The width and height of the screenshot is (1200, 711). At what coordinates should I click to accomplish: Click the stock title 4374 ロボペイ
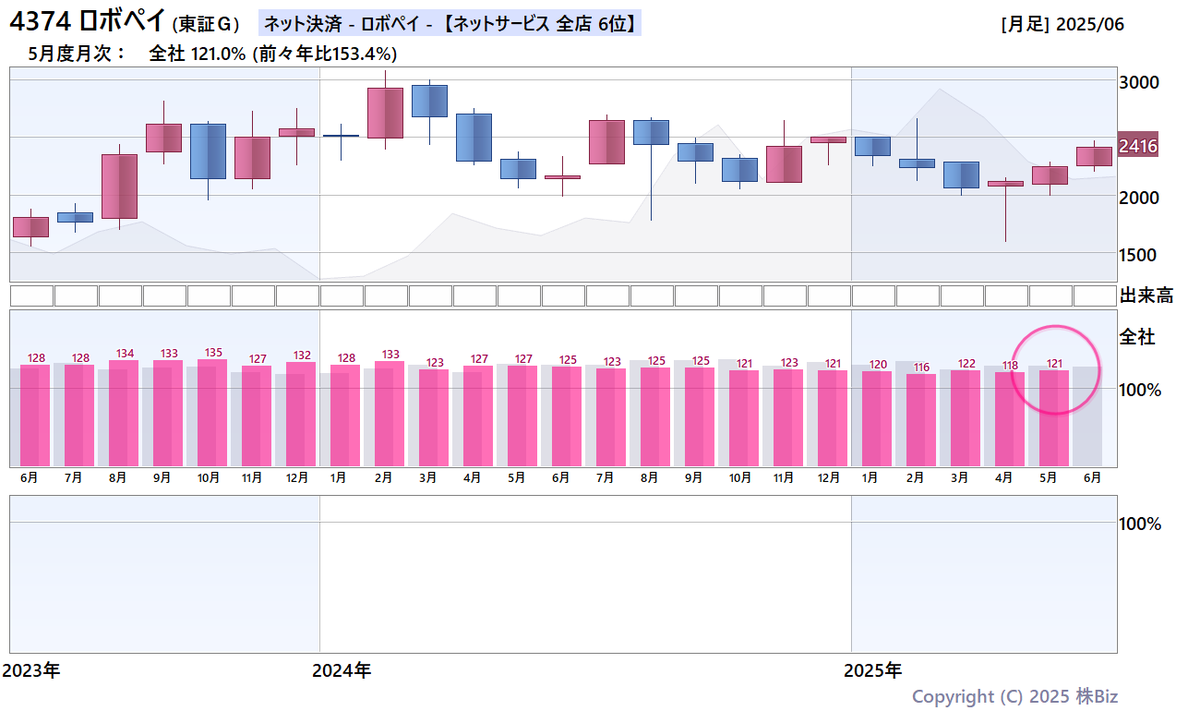click(x=85, y=23)
